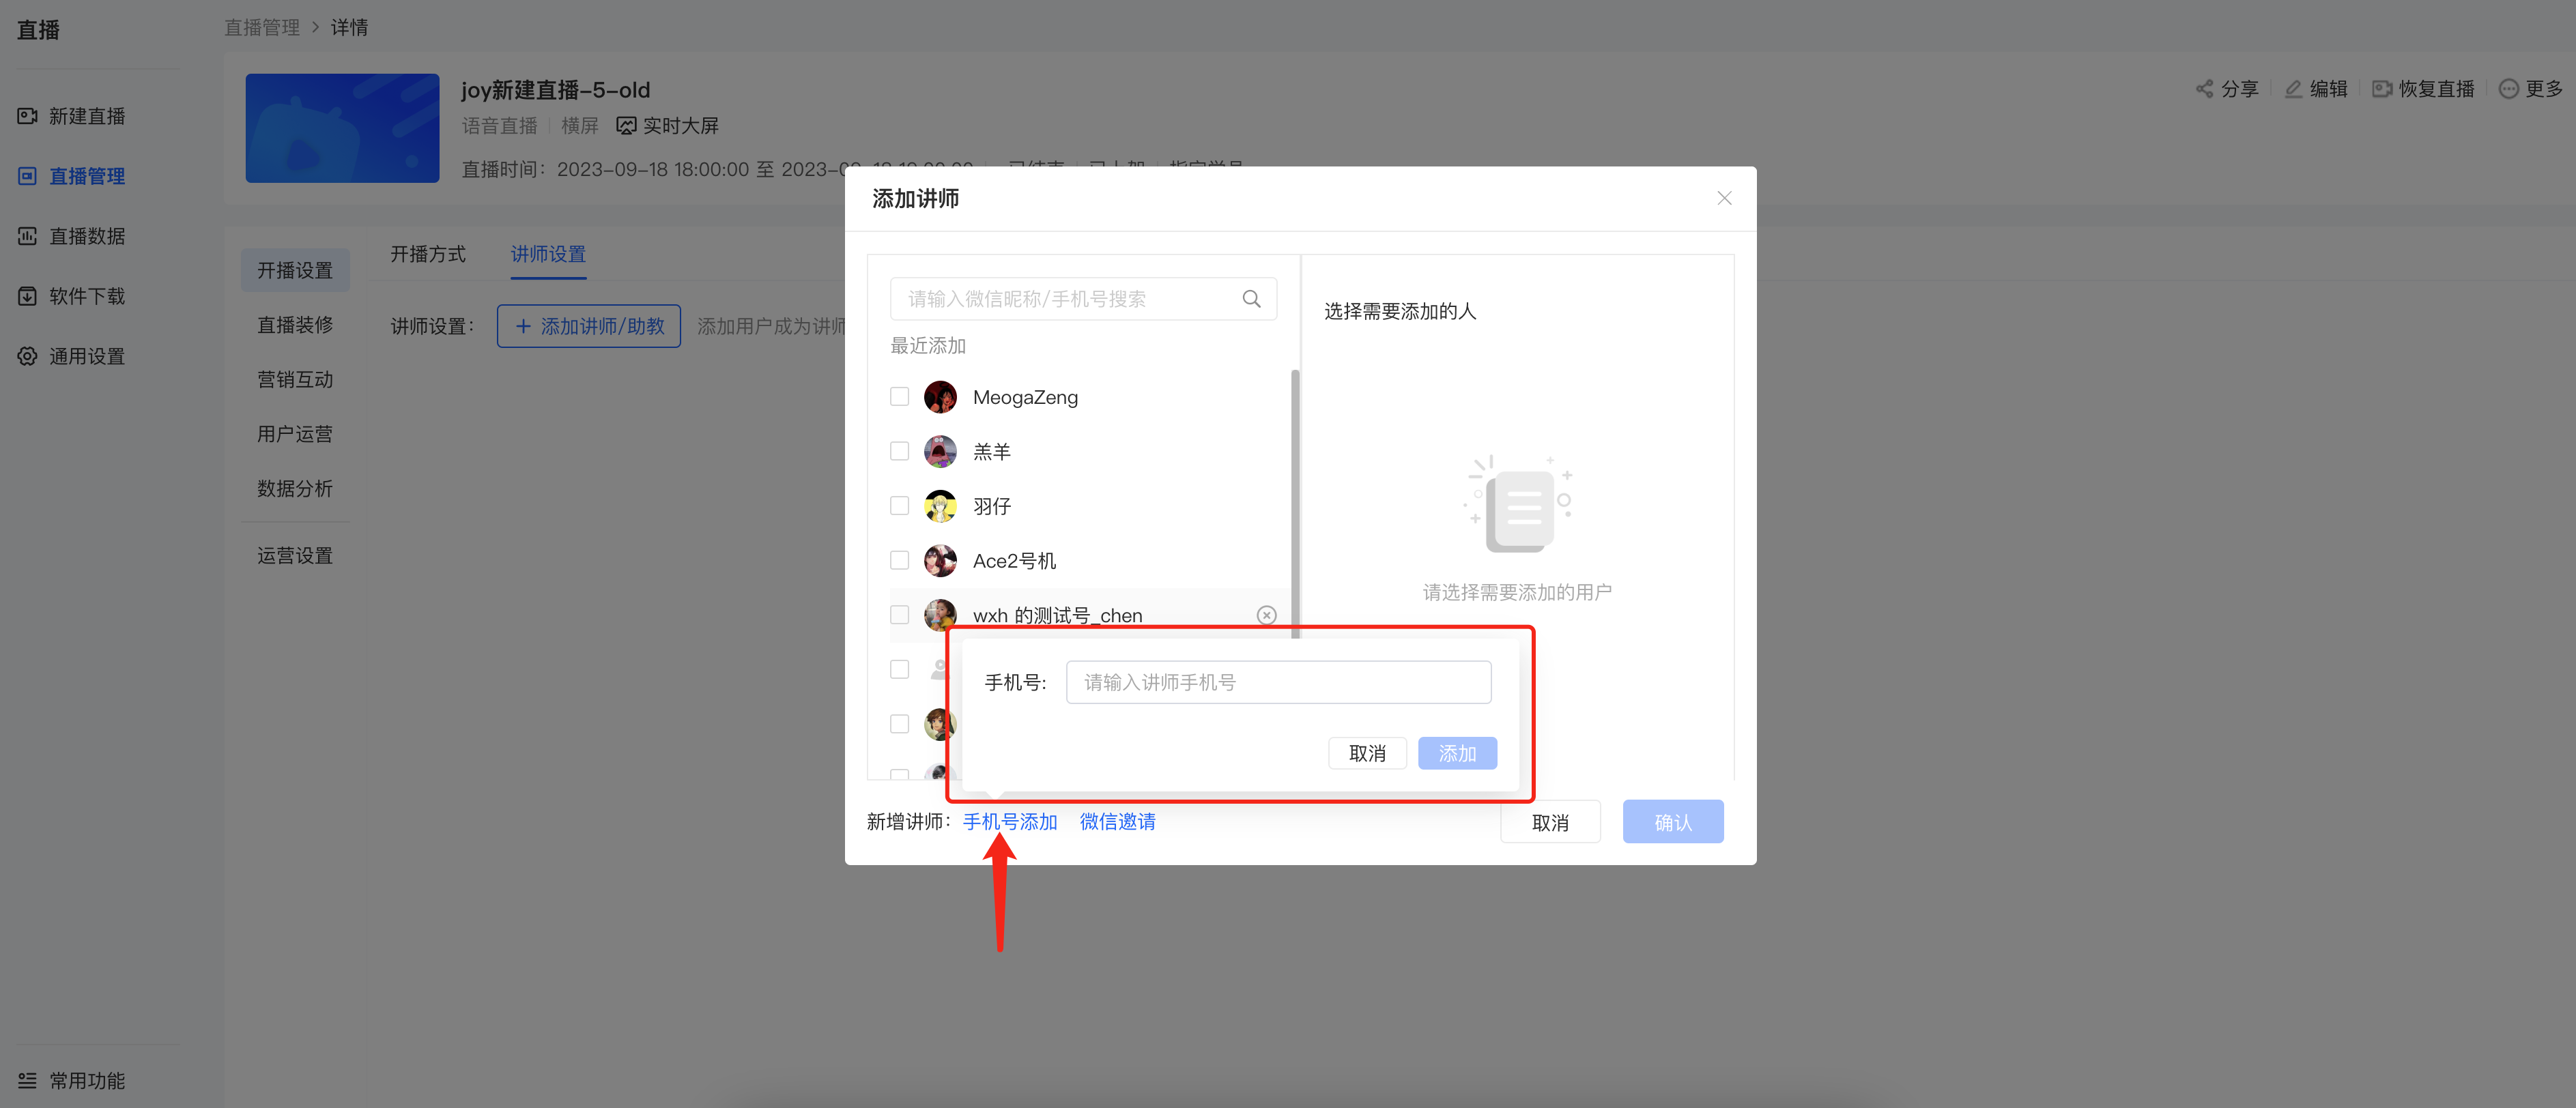Expand the 常用功能 menu at bottom
The image size is (2576, 1108).
pyautogui.click(x=71, y=1081)
